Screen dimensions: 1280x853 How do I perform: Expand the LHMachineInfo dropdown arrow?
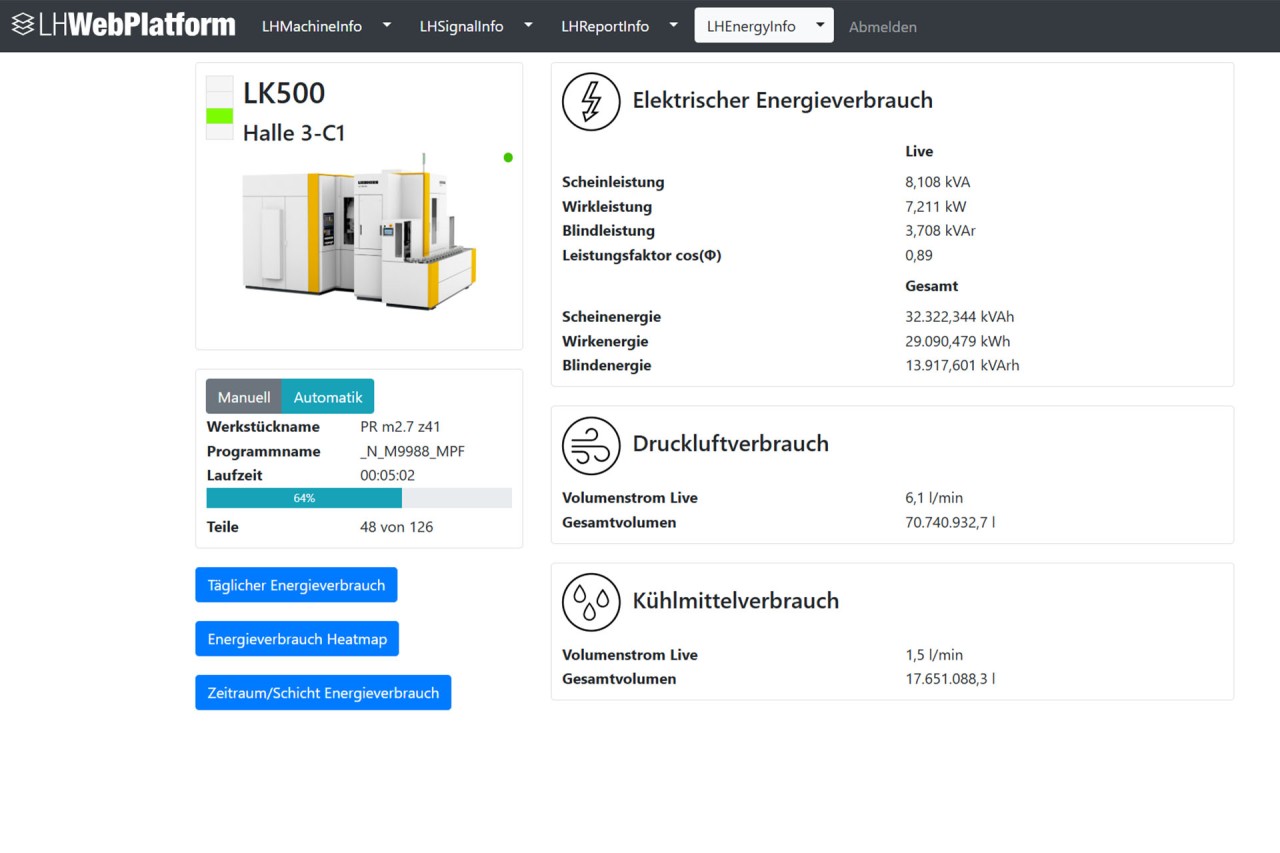pyautogui.click(x=387, y=26)
